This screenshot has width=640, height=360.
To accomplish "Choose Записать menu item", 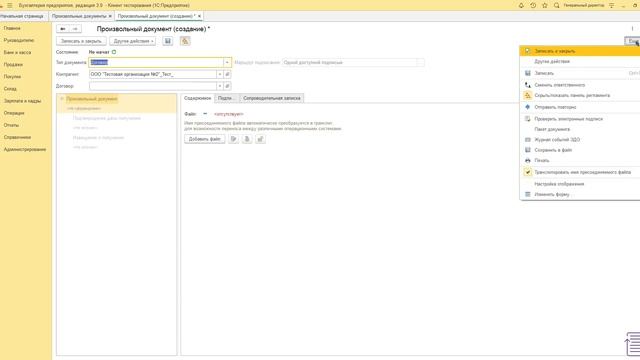I will (x=580, y=73).
